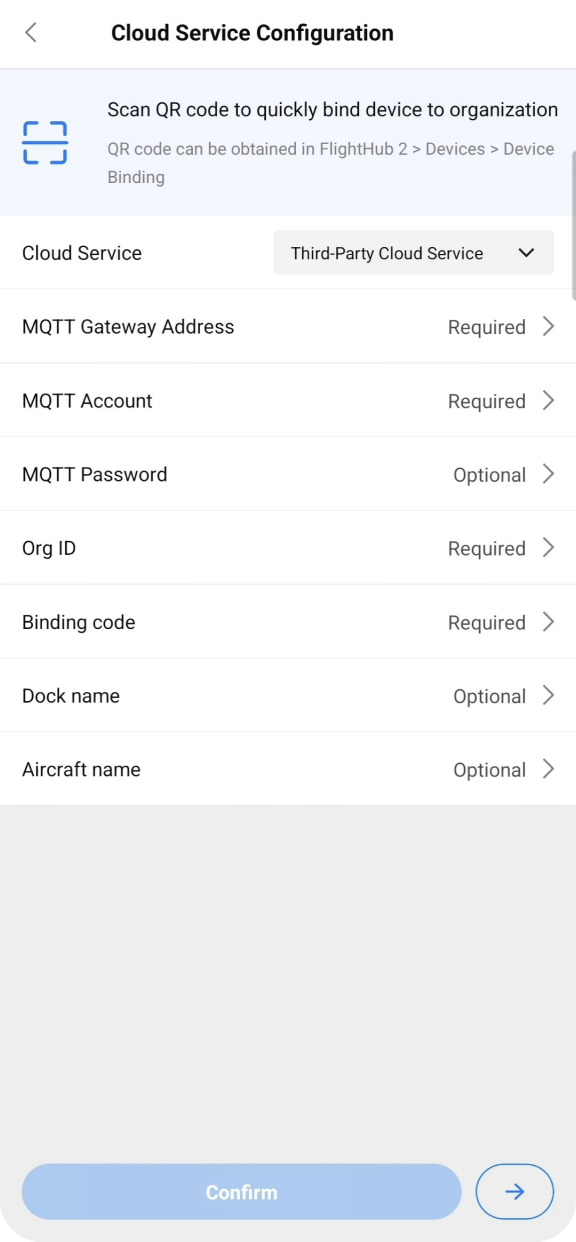The height and width of the screenshot is (1242, 576).
Task: Open the Binding code entry field
Action: pyautogui.click(x=288, y=621)
